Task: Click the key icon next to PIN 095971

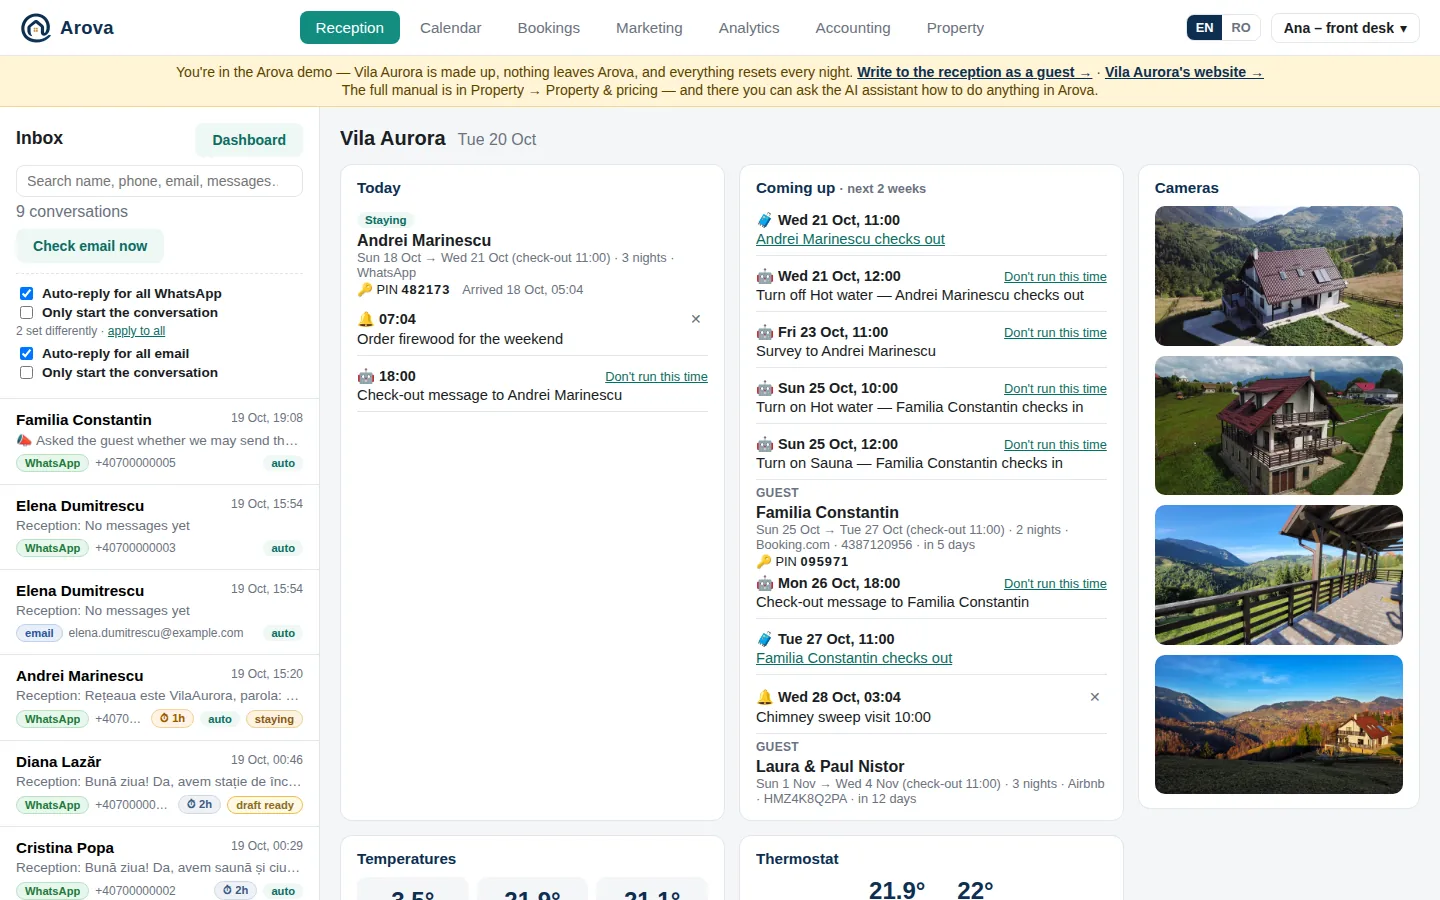Action: (x=764, y=562)
